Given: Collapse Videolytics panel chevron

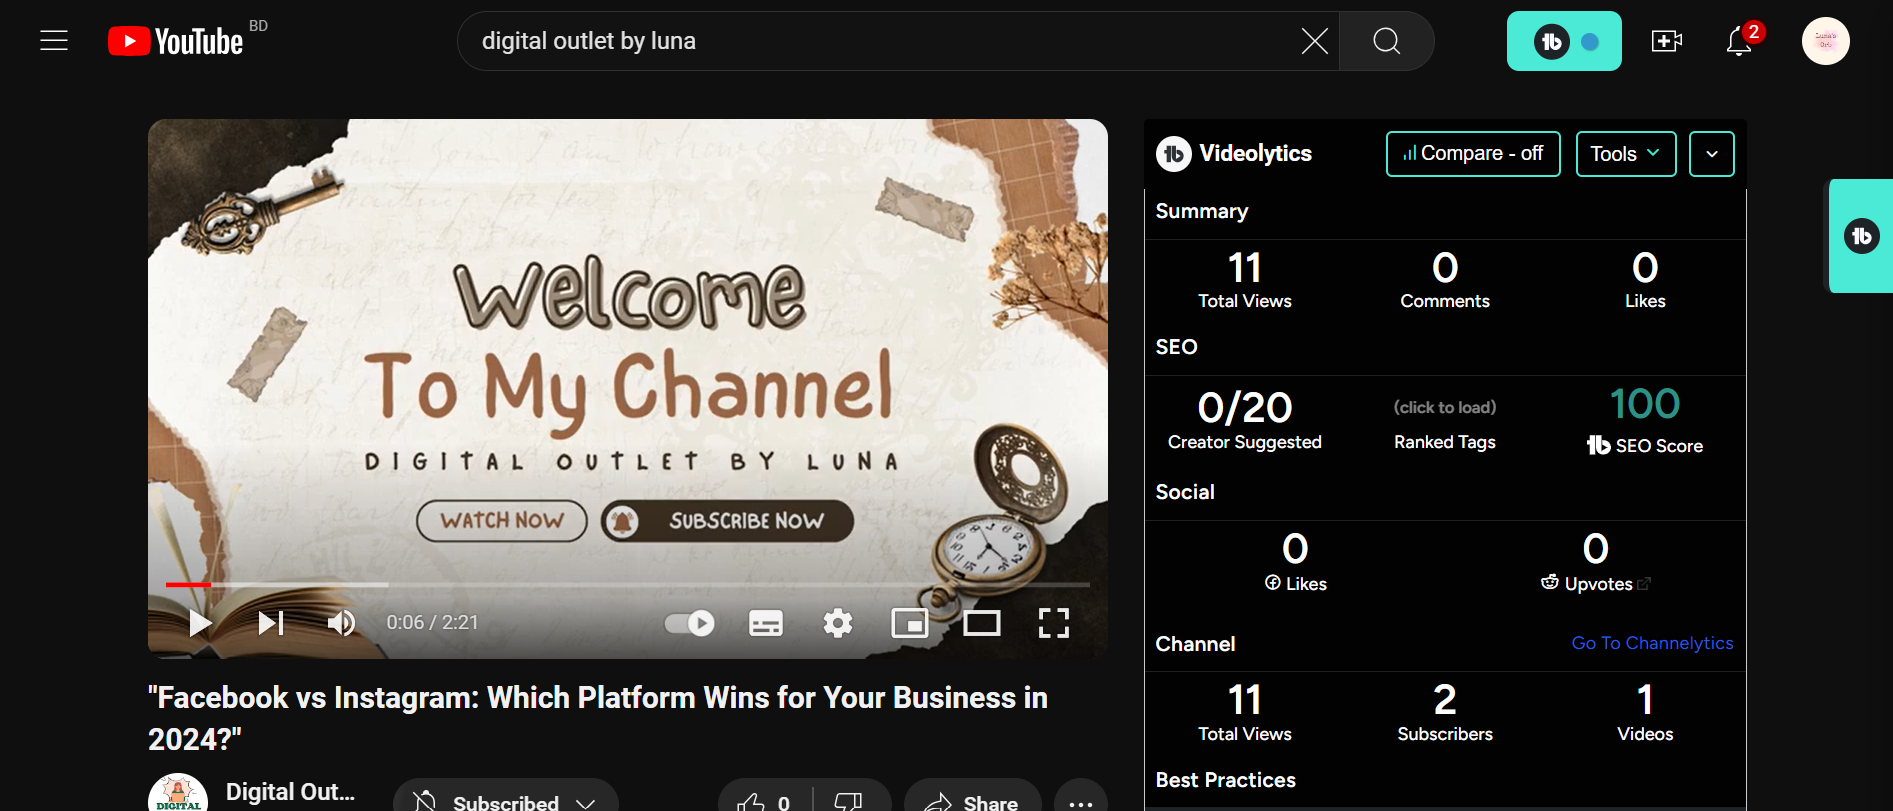Looking at the screenshot, I should (x=1712, y=154).
